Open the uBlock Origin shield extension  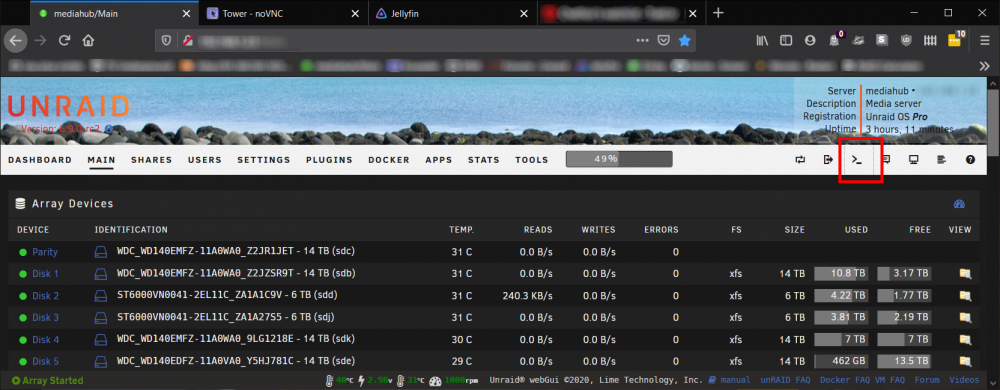click(906, 40)
